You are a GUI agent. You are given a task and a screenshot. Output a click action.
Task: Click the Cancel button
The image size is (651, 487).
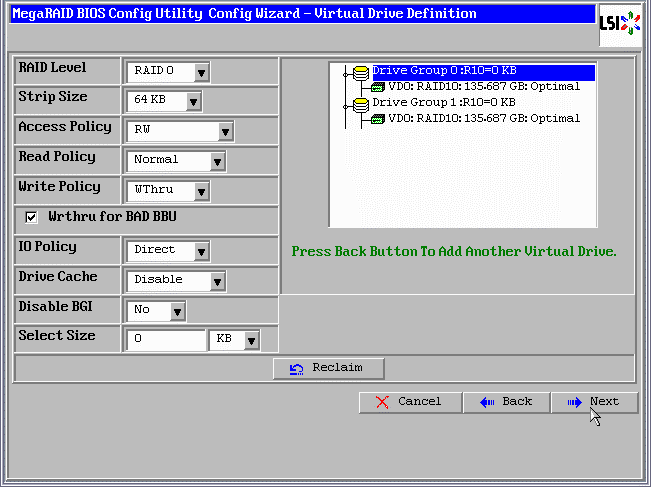pos(409,402)
